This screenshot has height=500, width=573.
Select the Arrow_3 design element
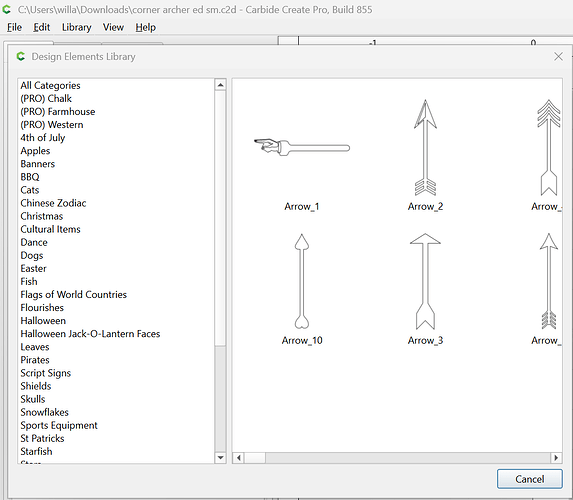(425, 281)
